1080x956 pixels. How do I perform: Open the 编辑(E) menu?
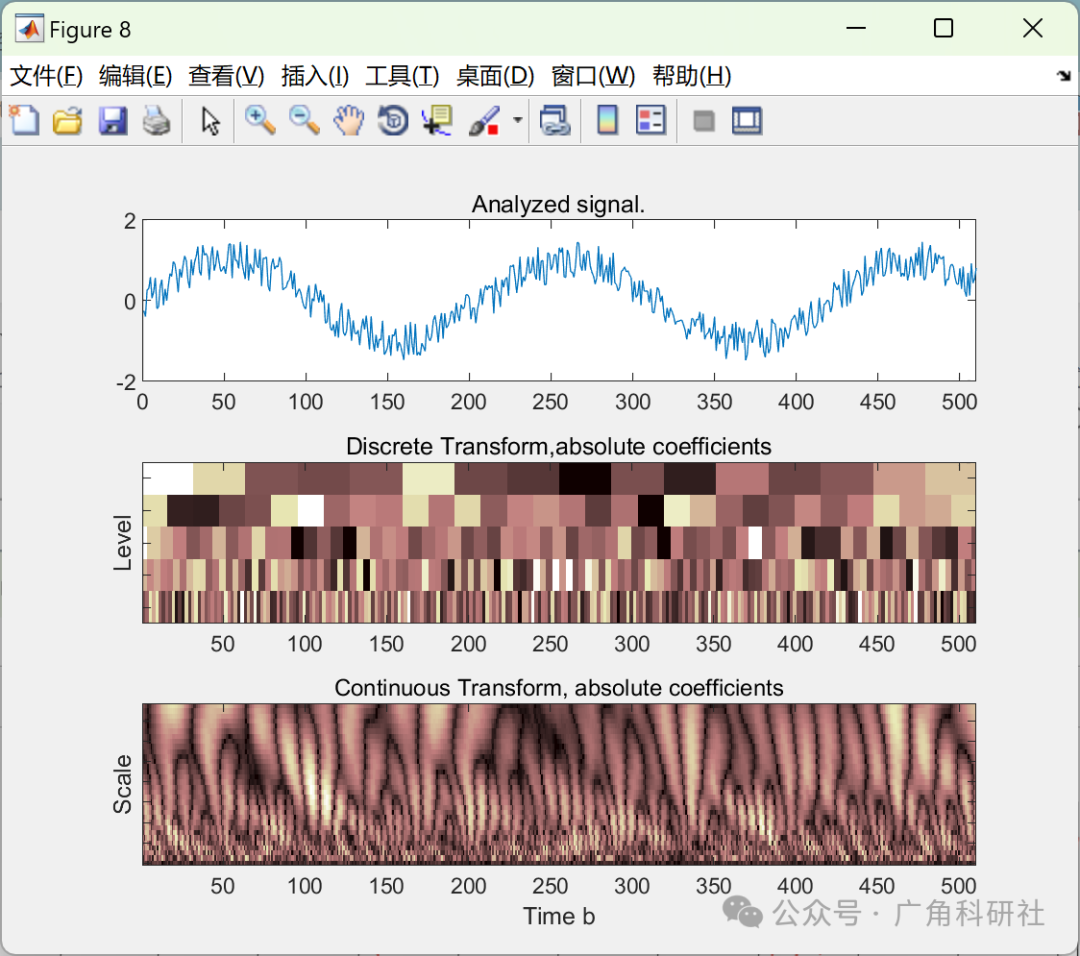pos(135,76)
